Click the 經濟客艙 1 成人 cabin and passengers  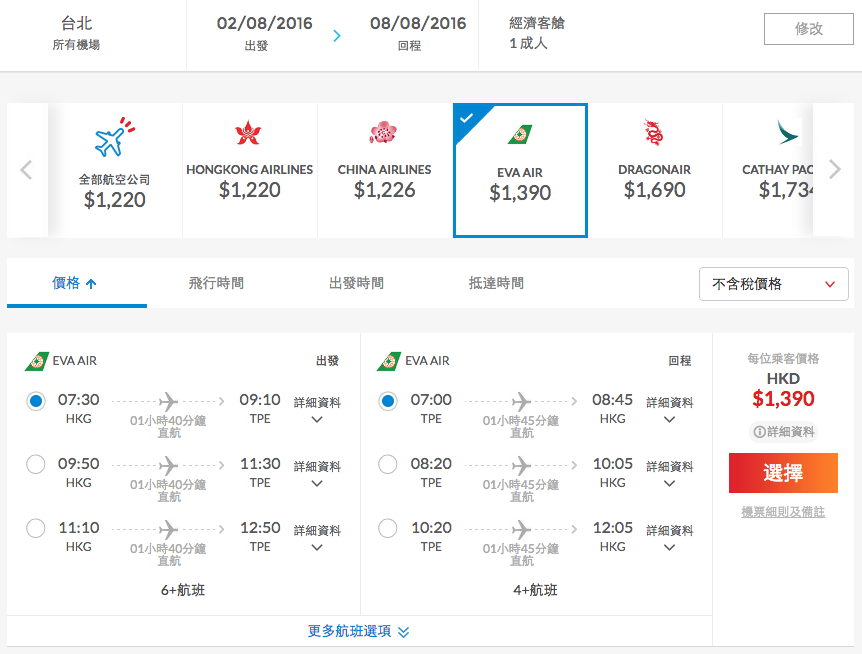[537, 33]
